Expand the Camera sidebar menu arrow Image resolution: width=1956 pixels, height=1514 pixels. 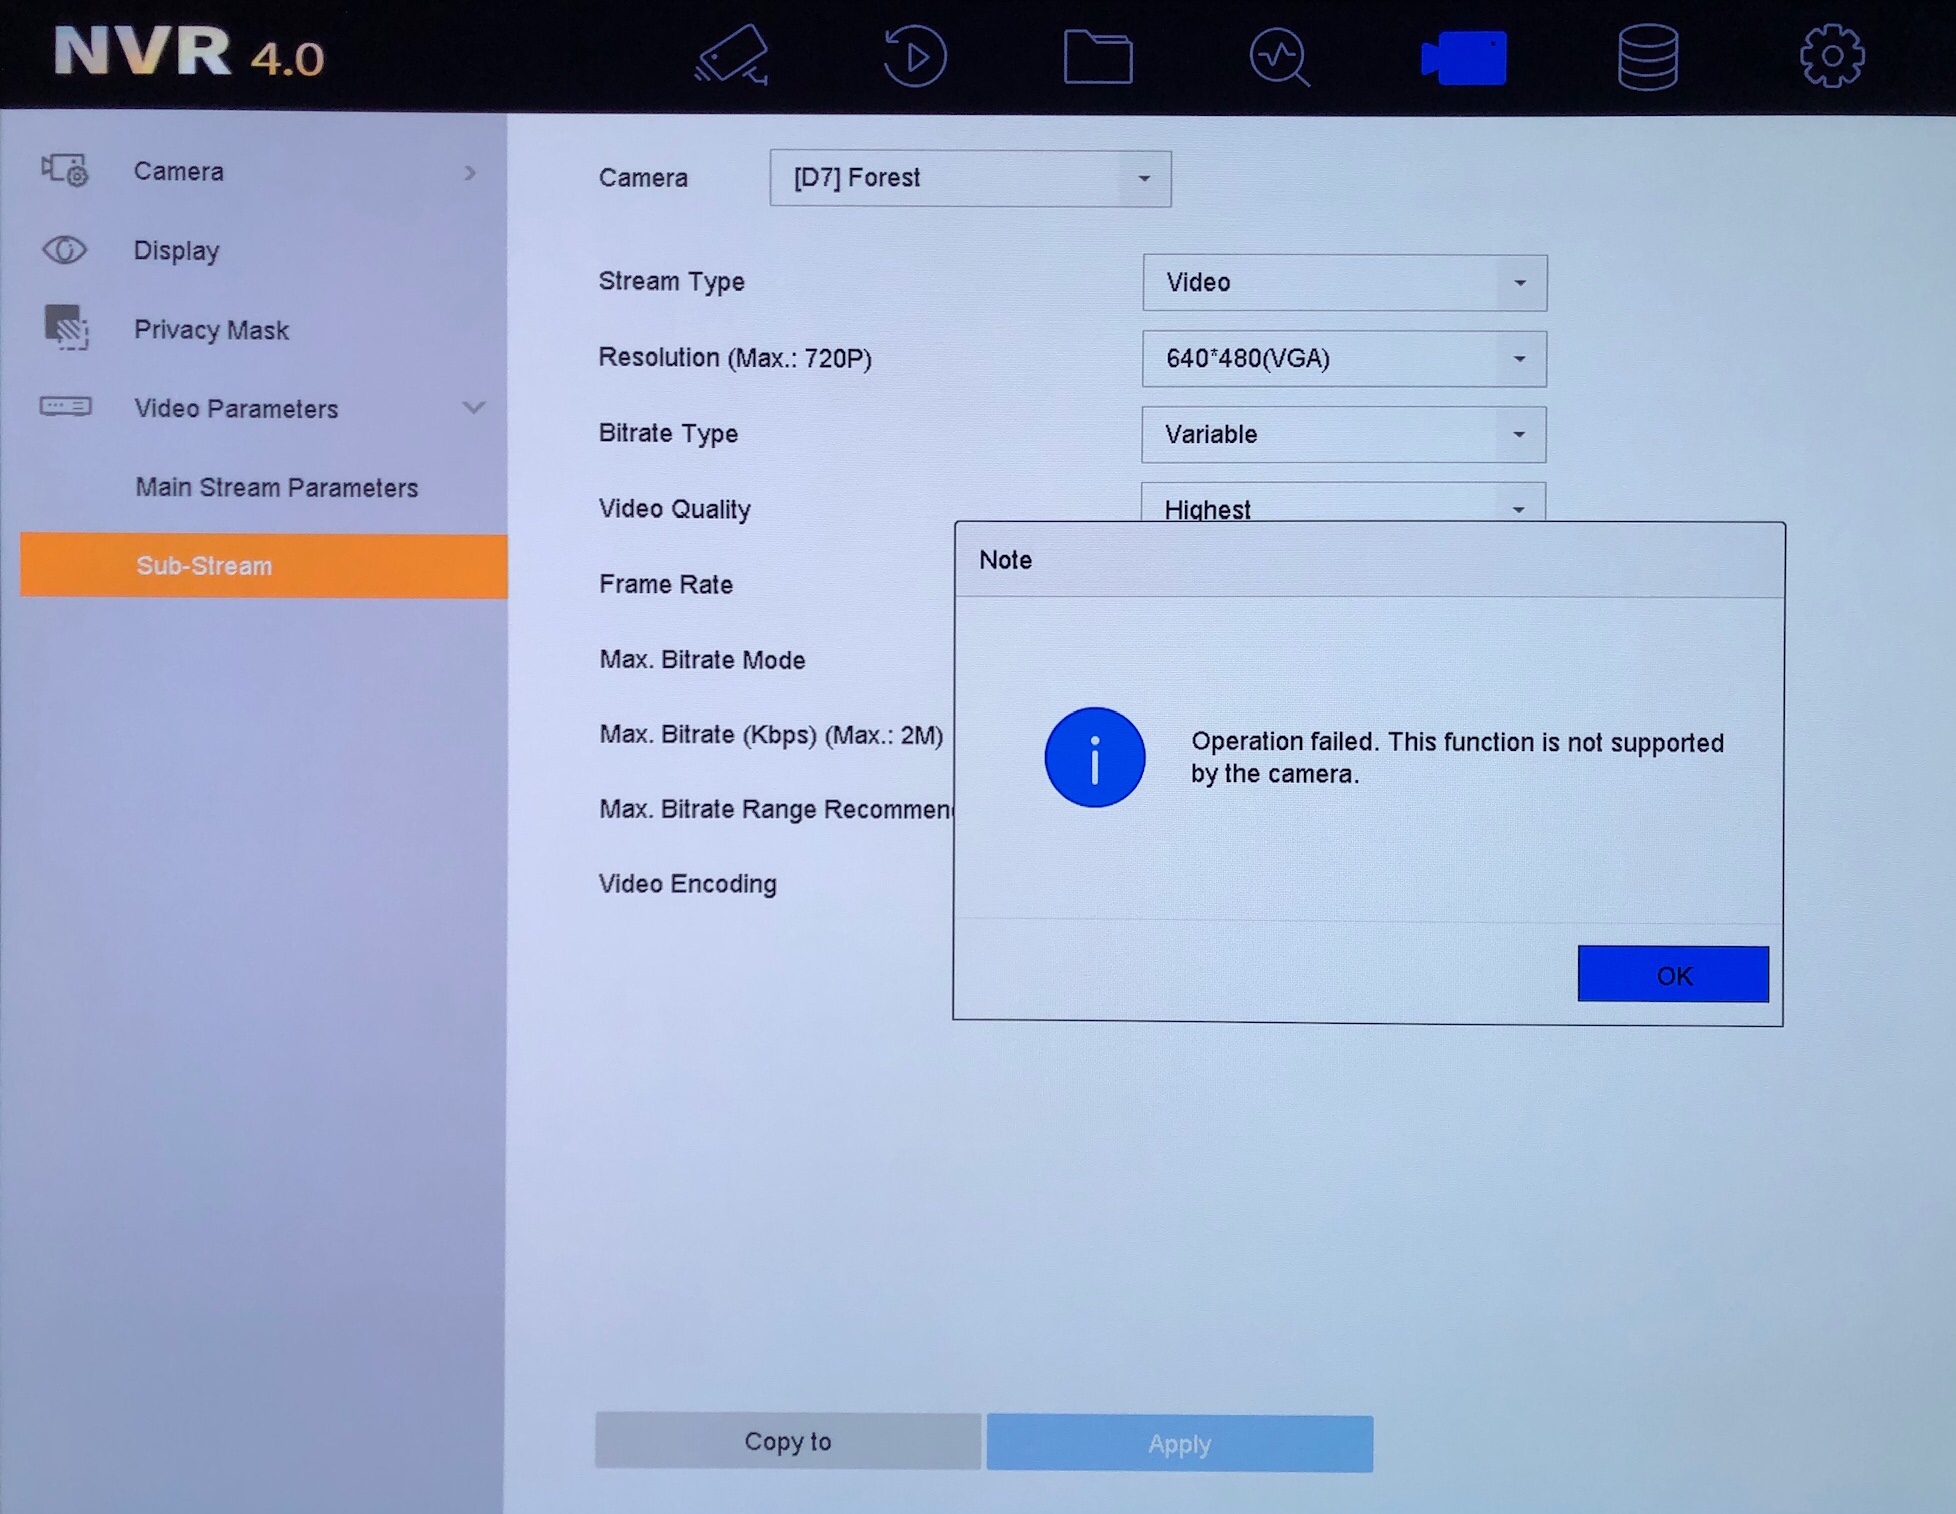tap(470, 172)
